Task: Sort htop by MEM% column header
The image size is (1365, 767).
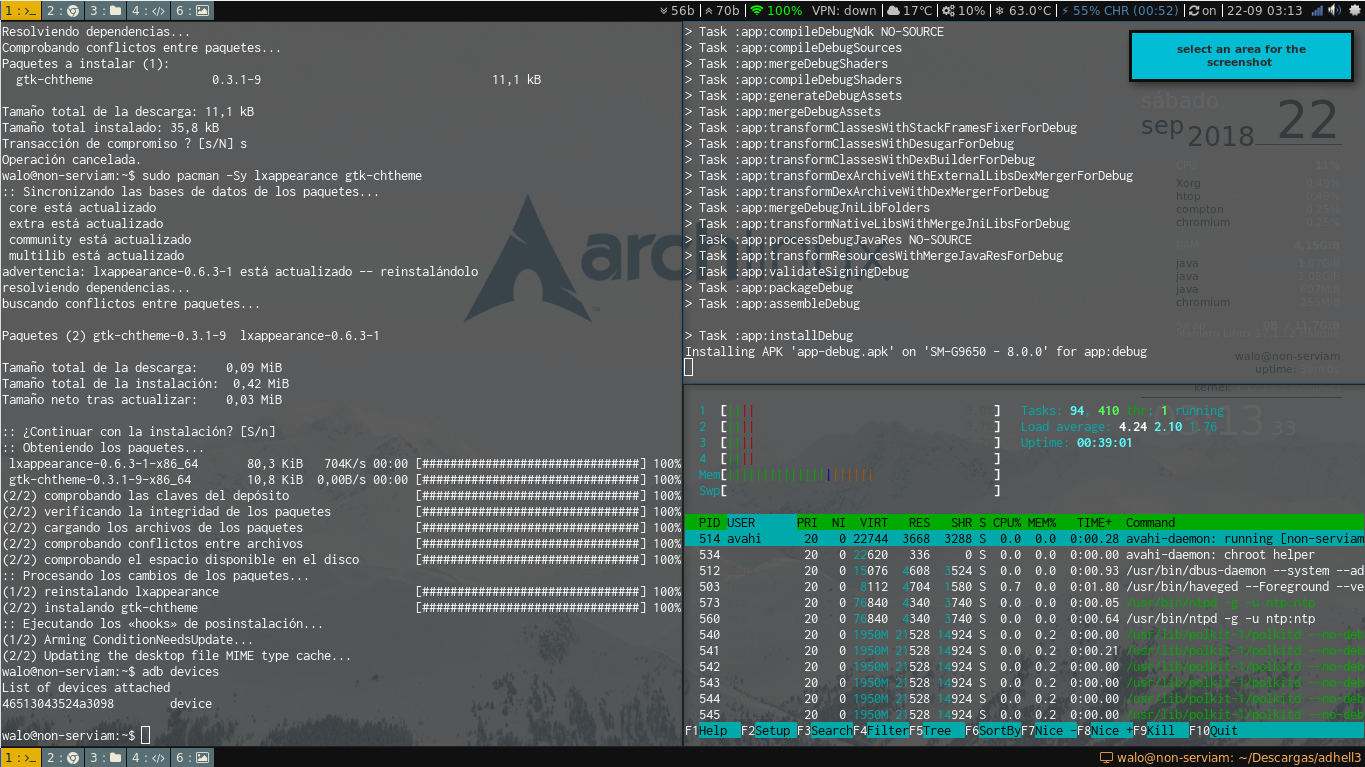Action: (x=1041, y=523)
